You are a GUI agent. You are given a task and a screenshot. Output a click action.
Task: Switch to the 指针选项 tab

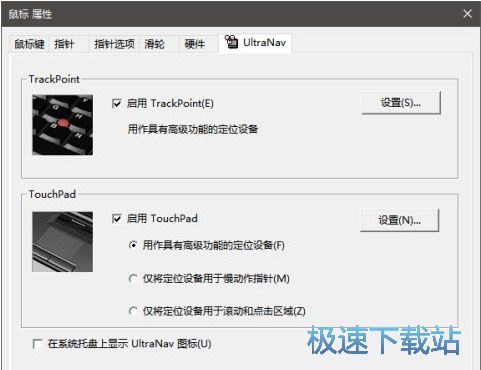tap(114, 44)
